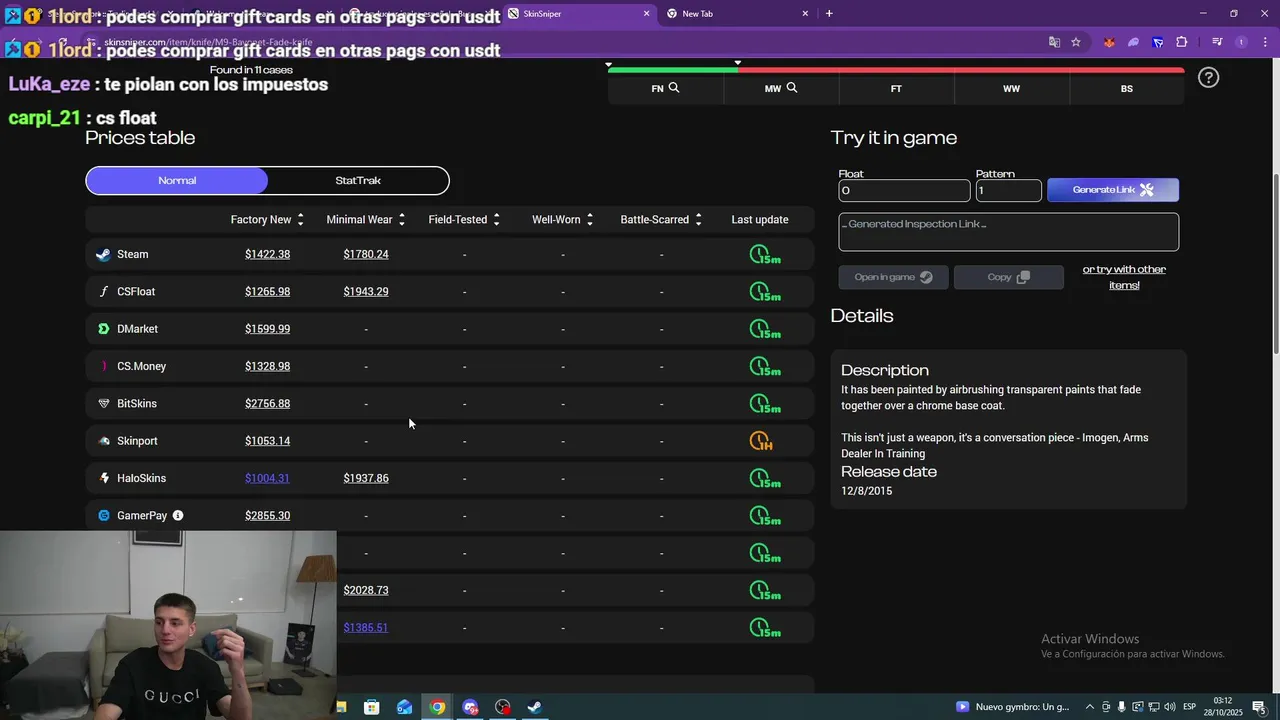Select the Normal price toggle
The height and width of the screenshot is (720, 1280).
coord(177,181)
